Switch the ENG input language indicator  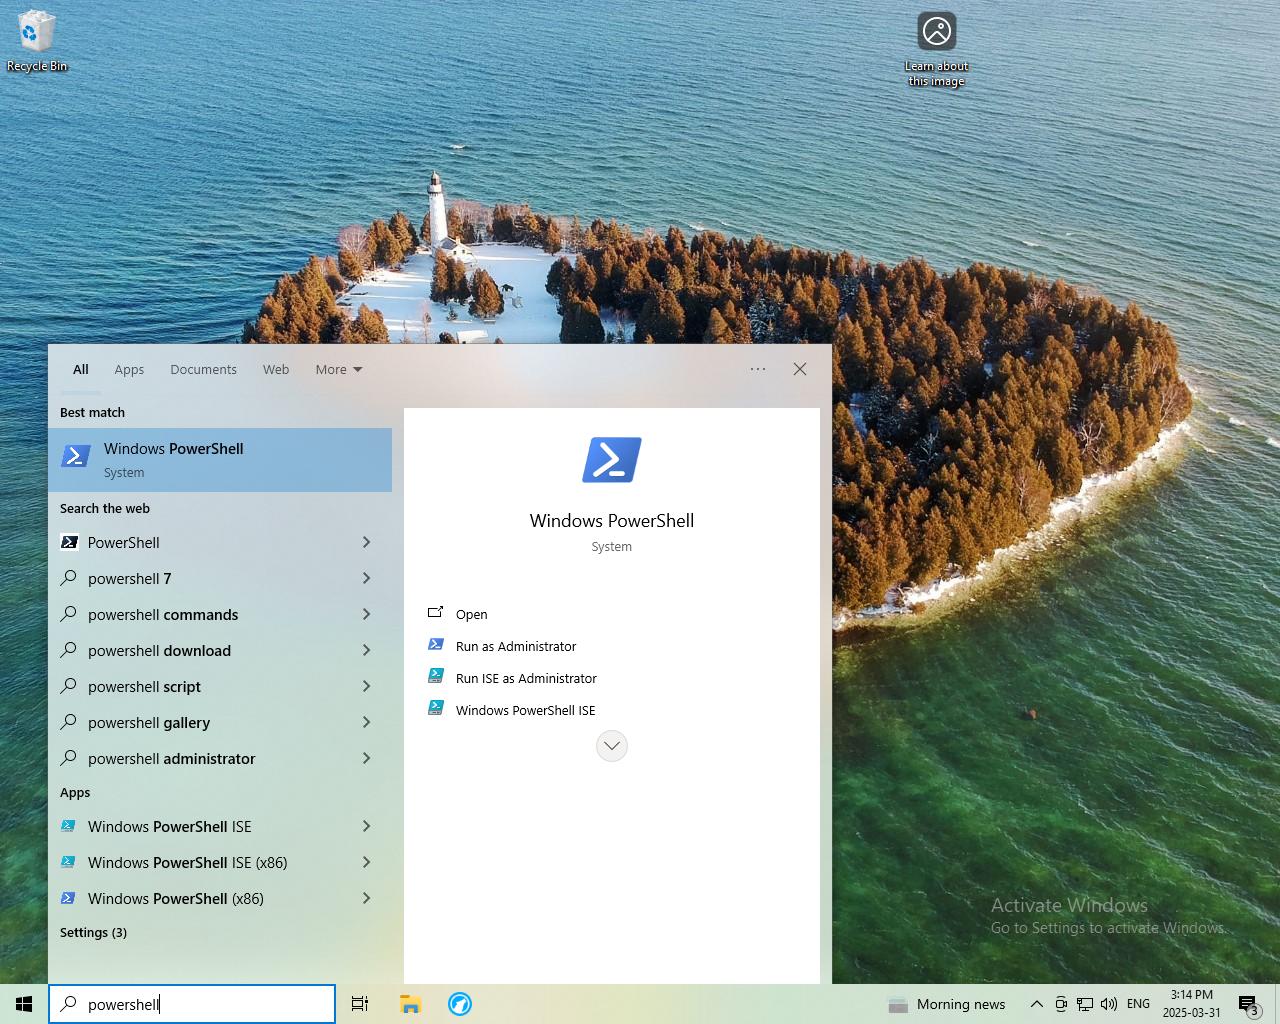[x=1138, y=1004]
